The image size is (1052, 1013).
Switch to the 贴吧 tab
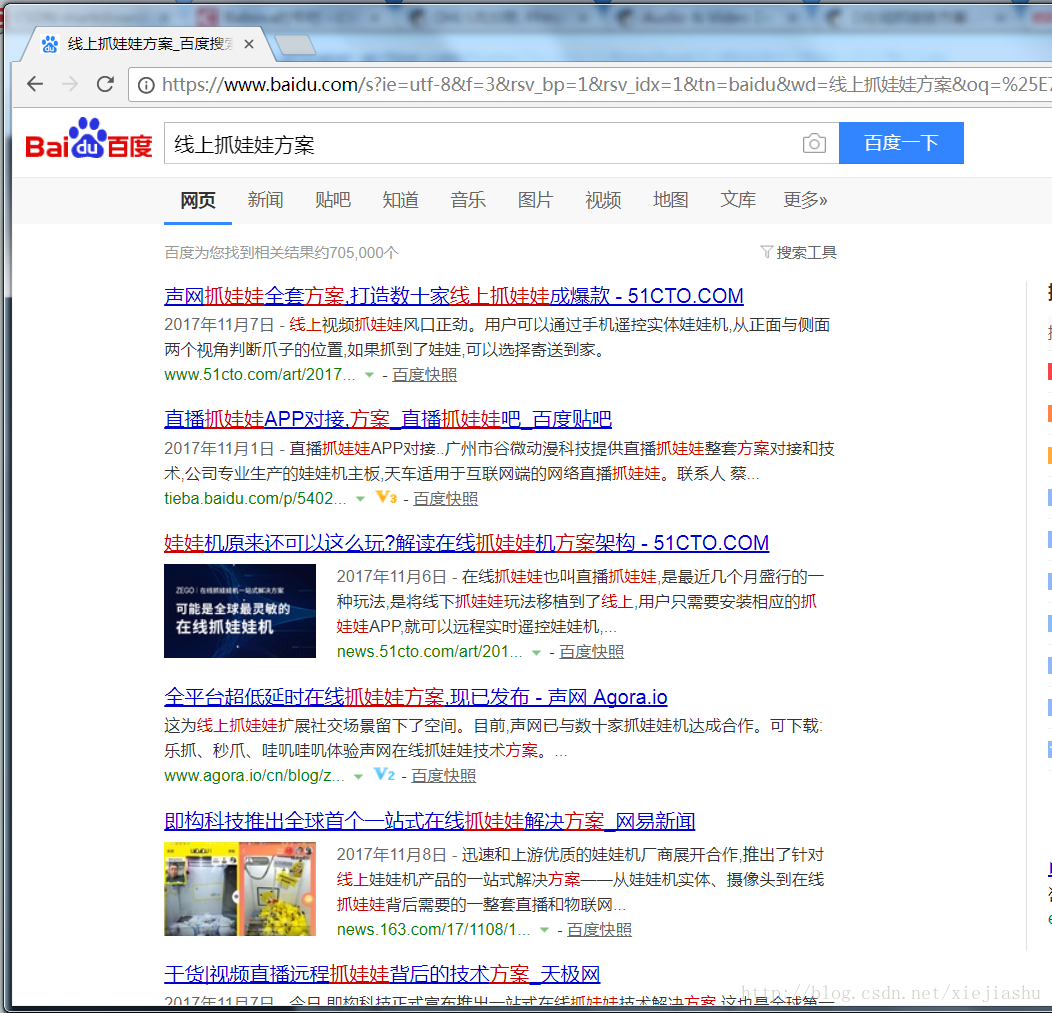(x=333, y=200)
